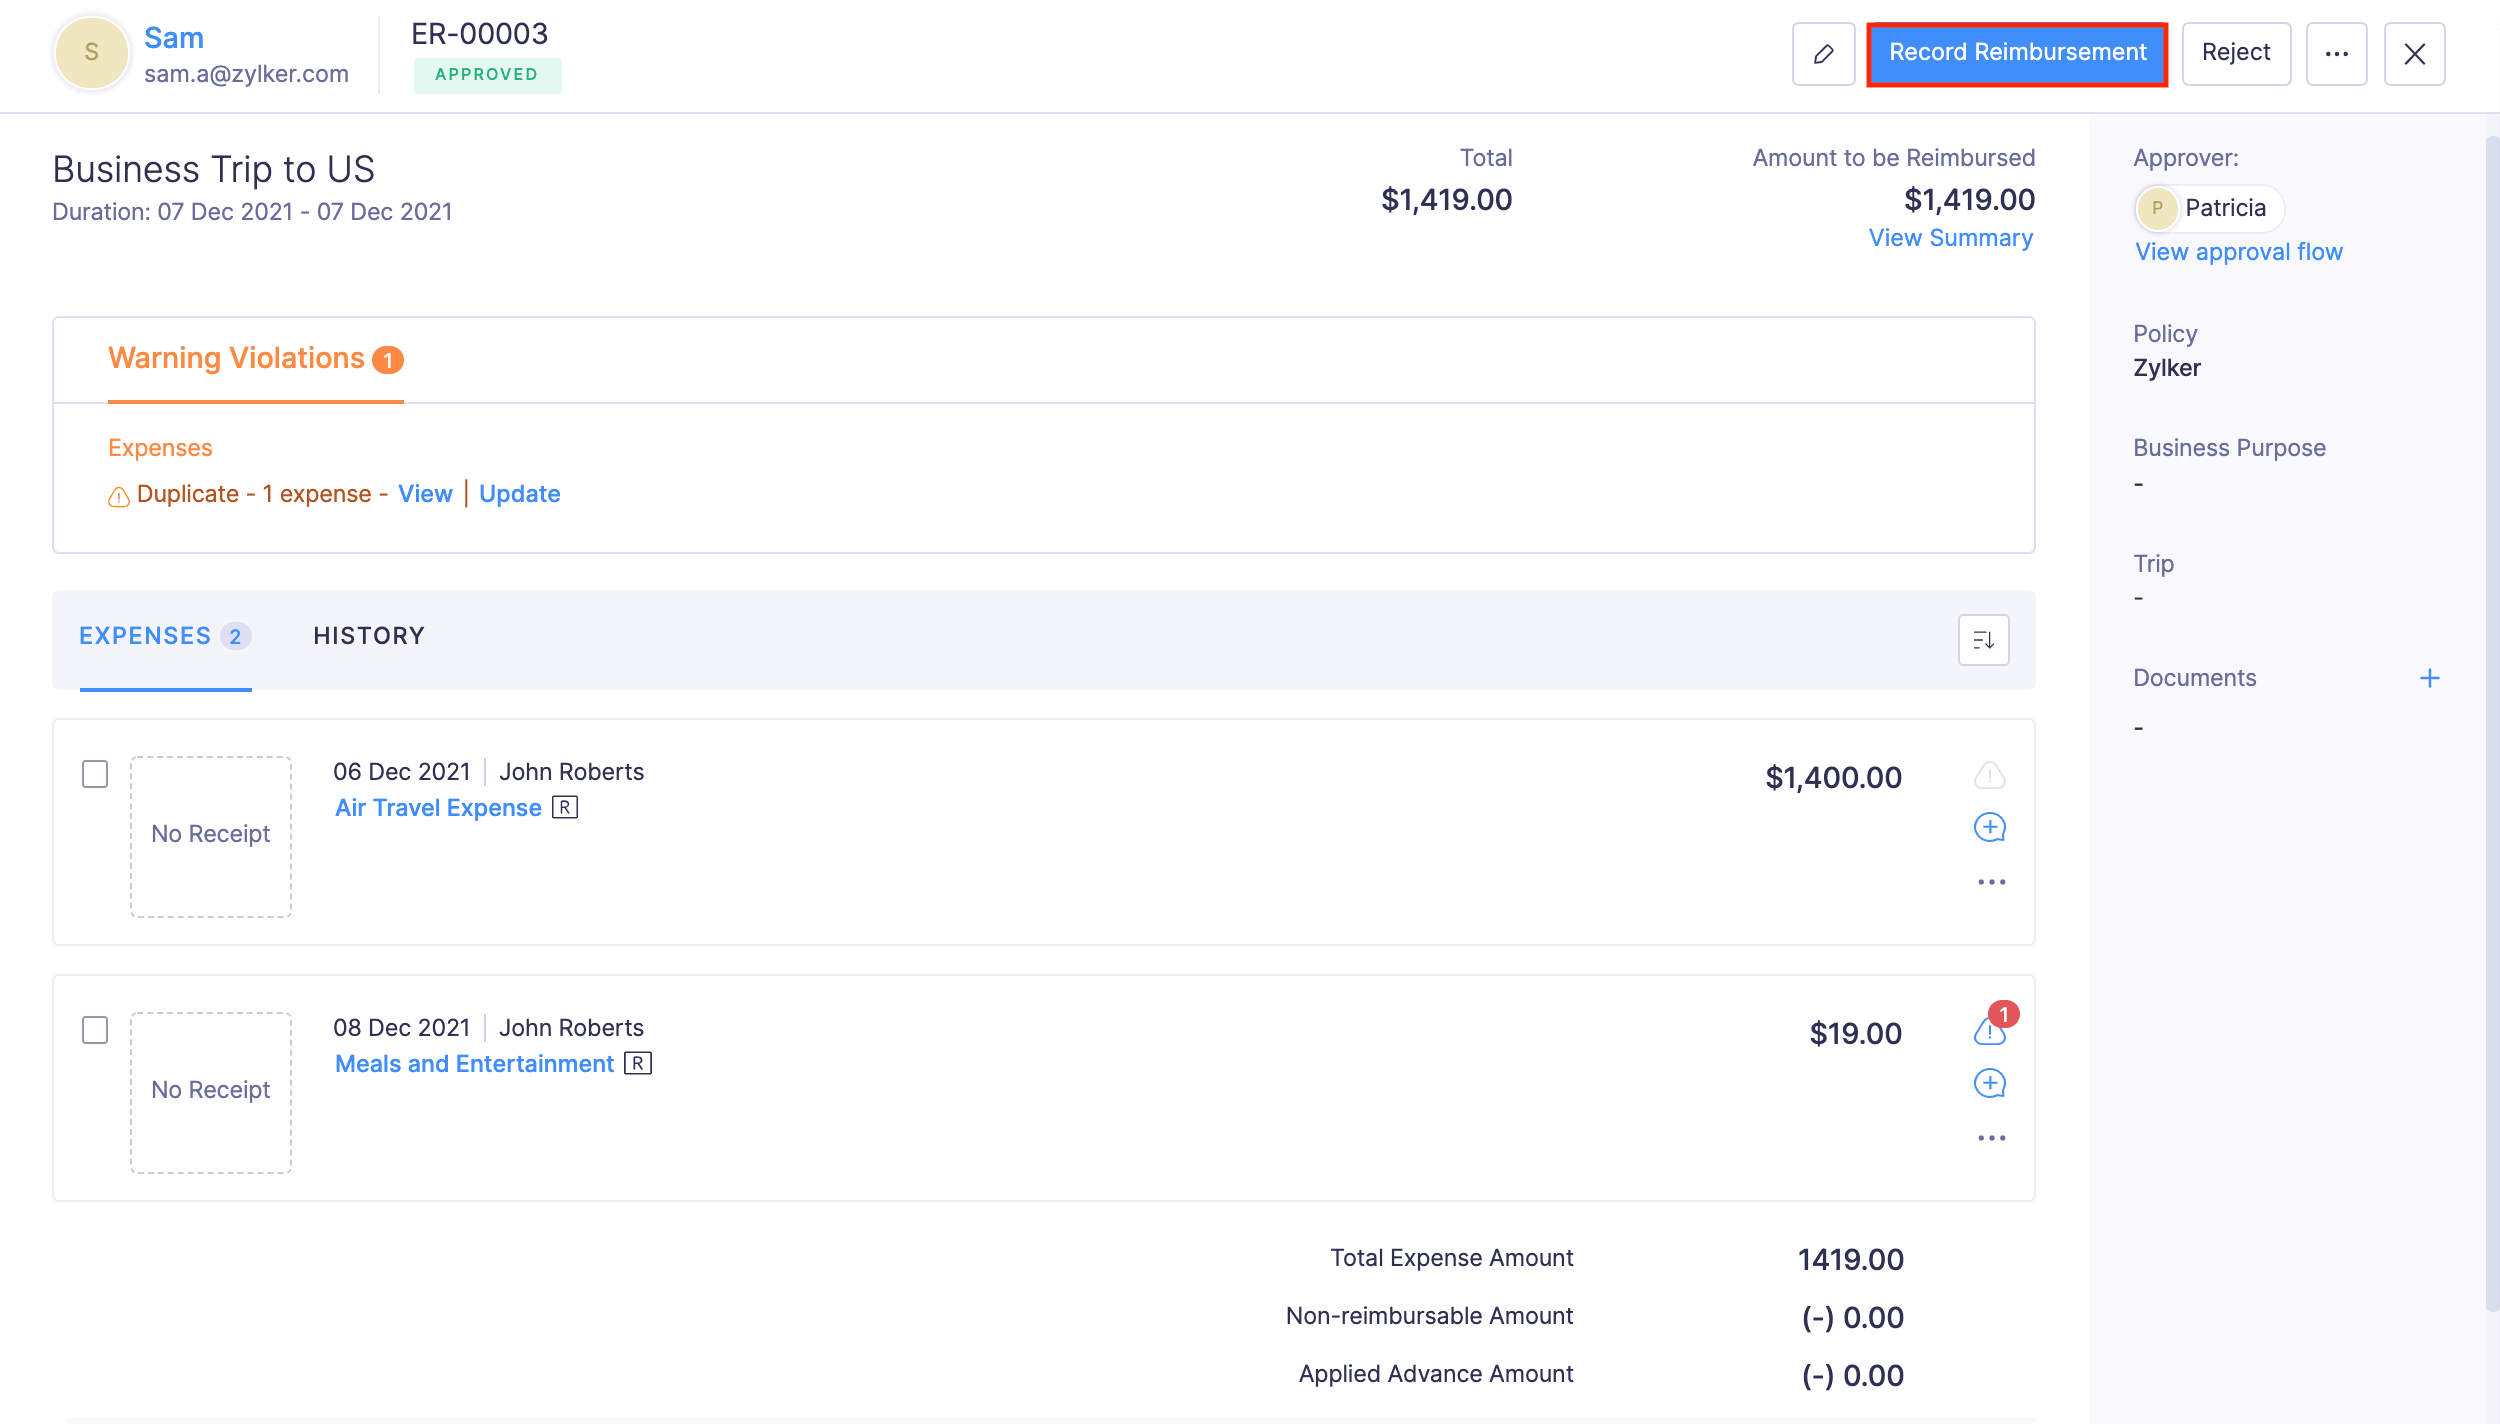Add a comment on the Meals and Entertainment expense
The width and height of the screenshot is (2500, 1424).
click(1991, 1082)
